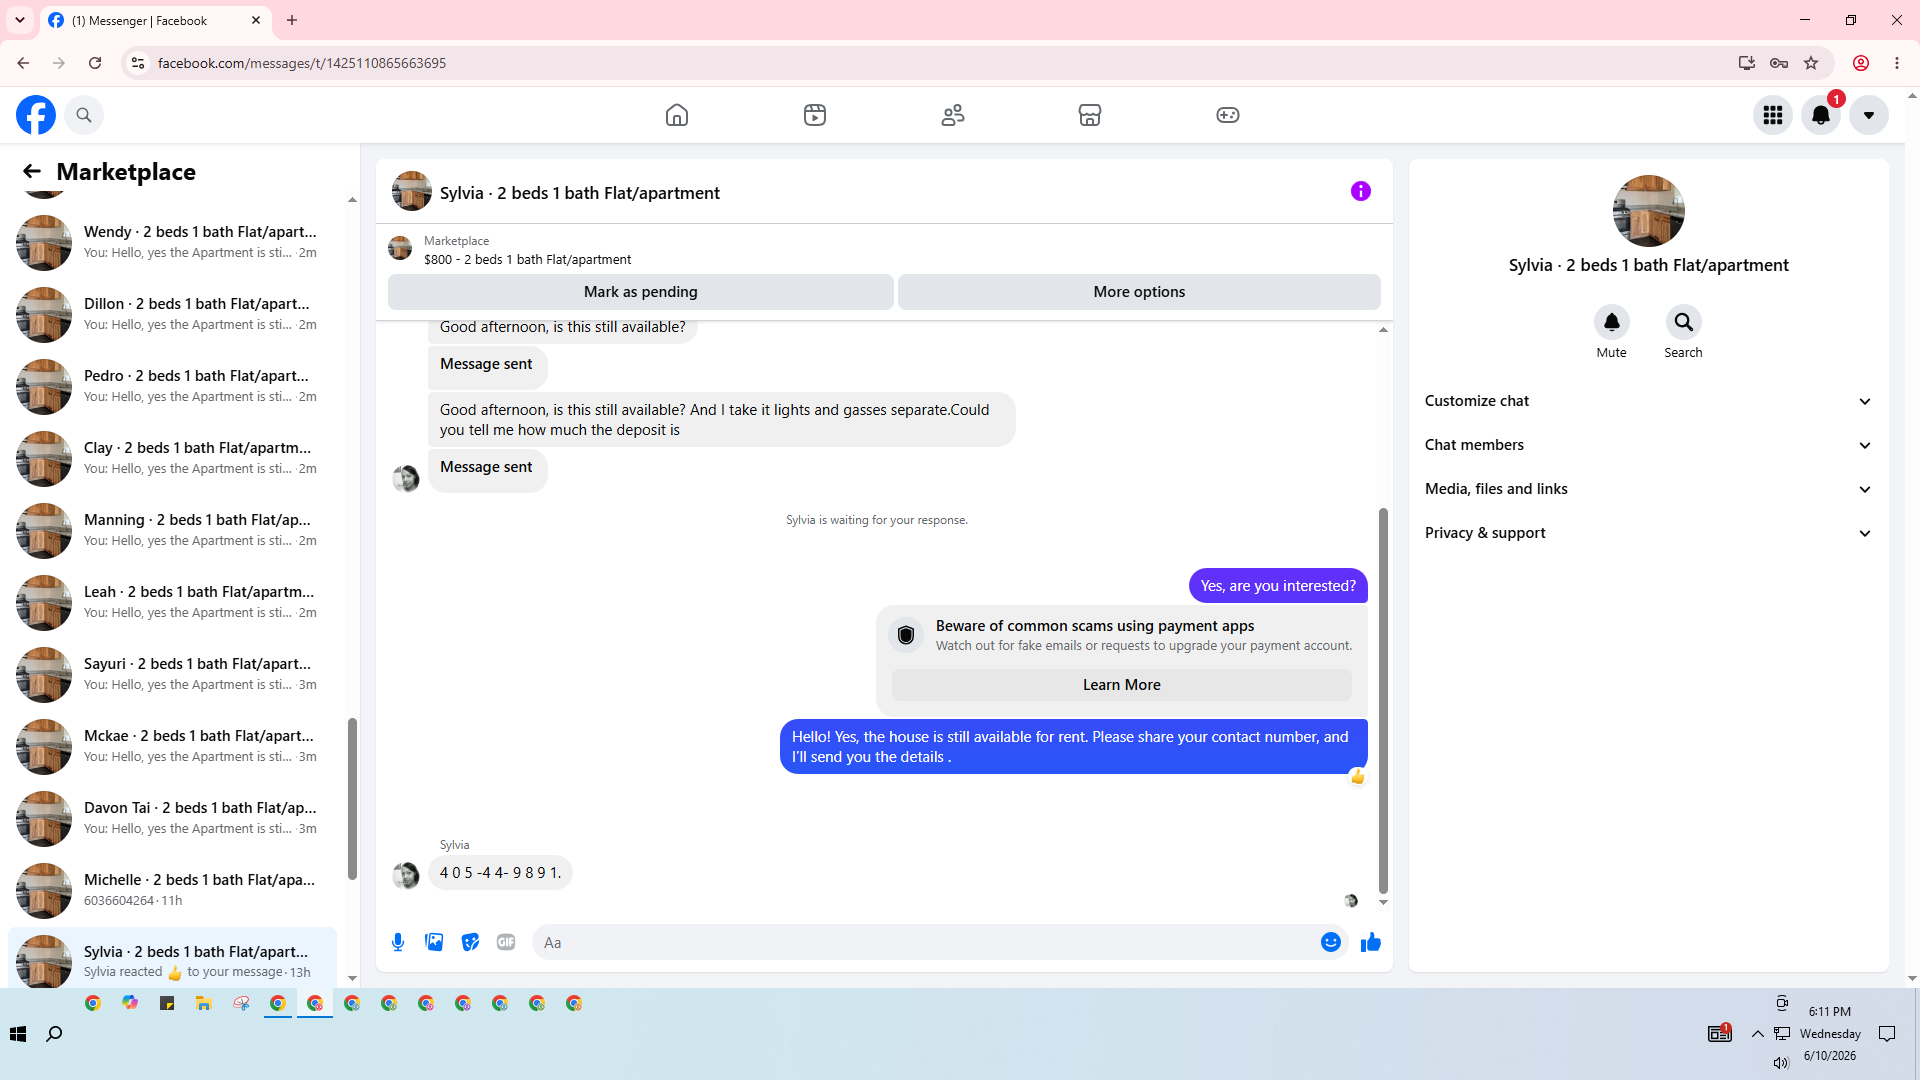Open the sticker picker
1920x1080 pixels.
[470, 942]
